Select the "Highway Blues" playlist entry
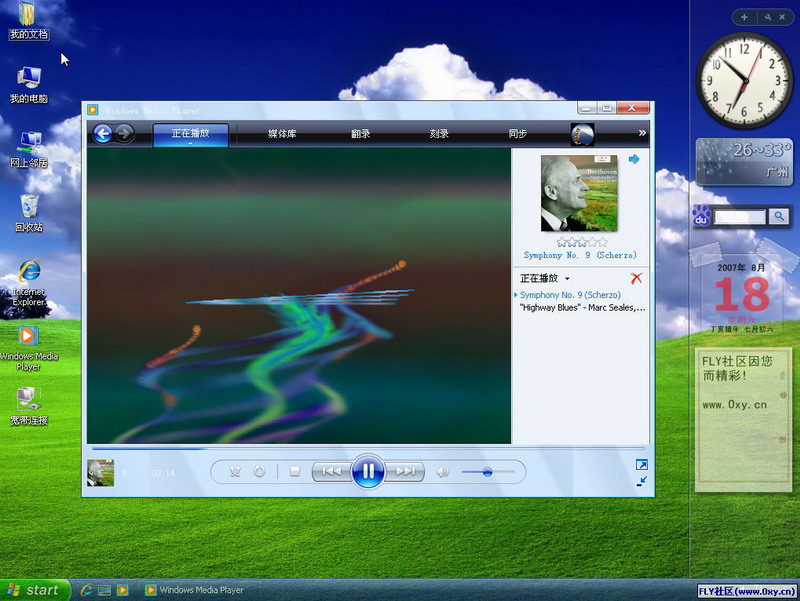 [582, 308]
